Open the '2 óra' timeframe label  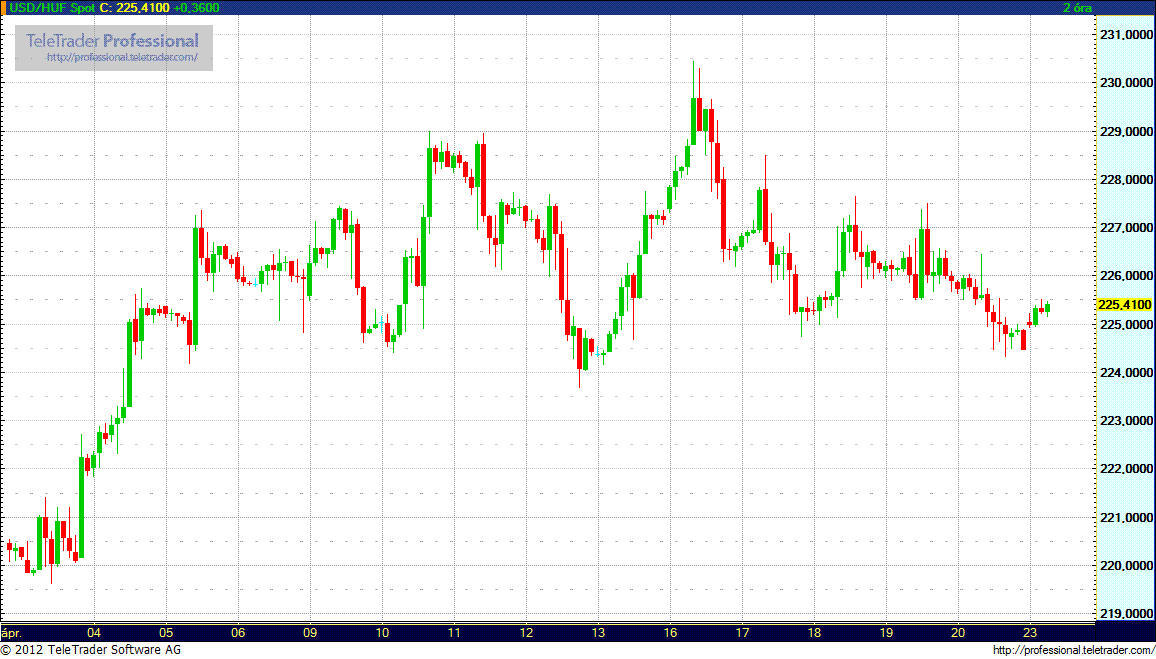pyautogui.click(x=1078, y=8)
